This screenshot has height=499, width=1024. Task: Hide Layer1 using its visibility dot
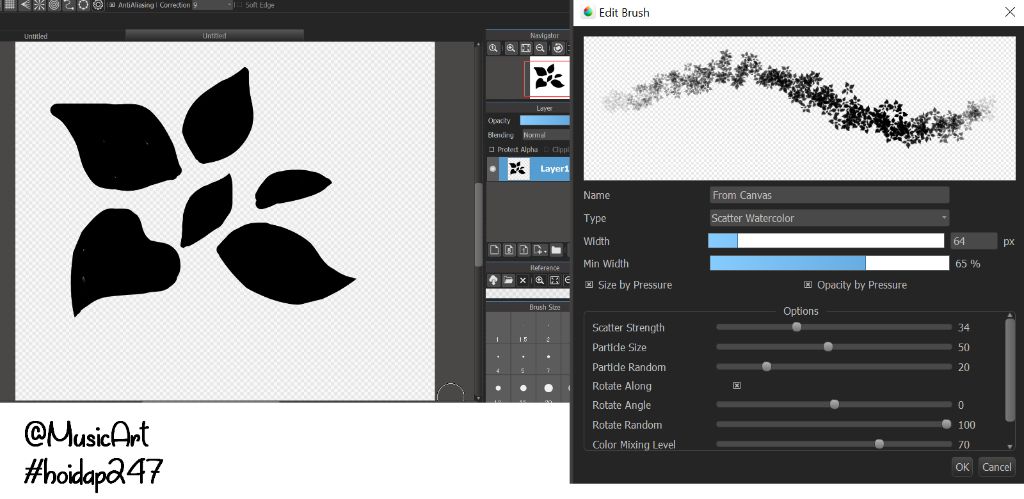point(492,169)
